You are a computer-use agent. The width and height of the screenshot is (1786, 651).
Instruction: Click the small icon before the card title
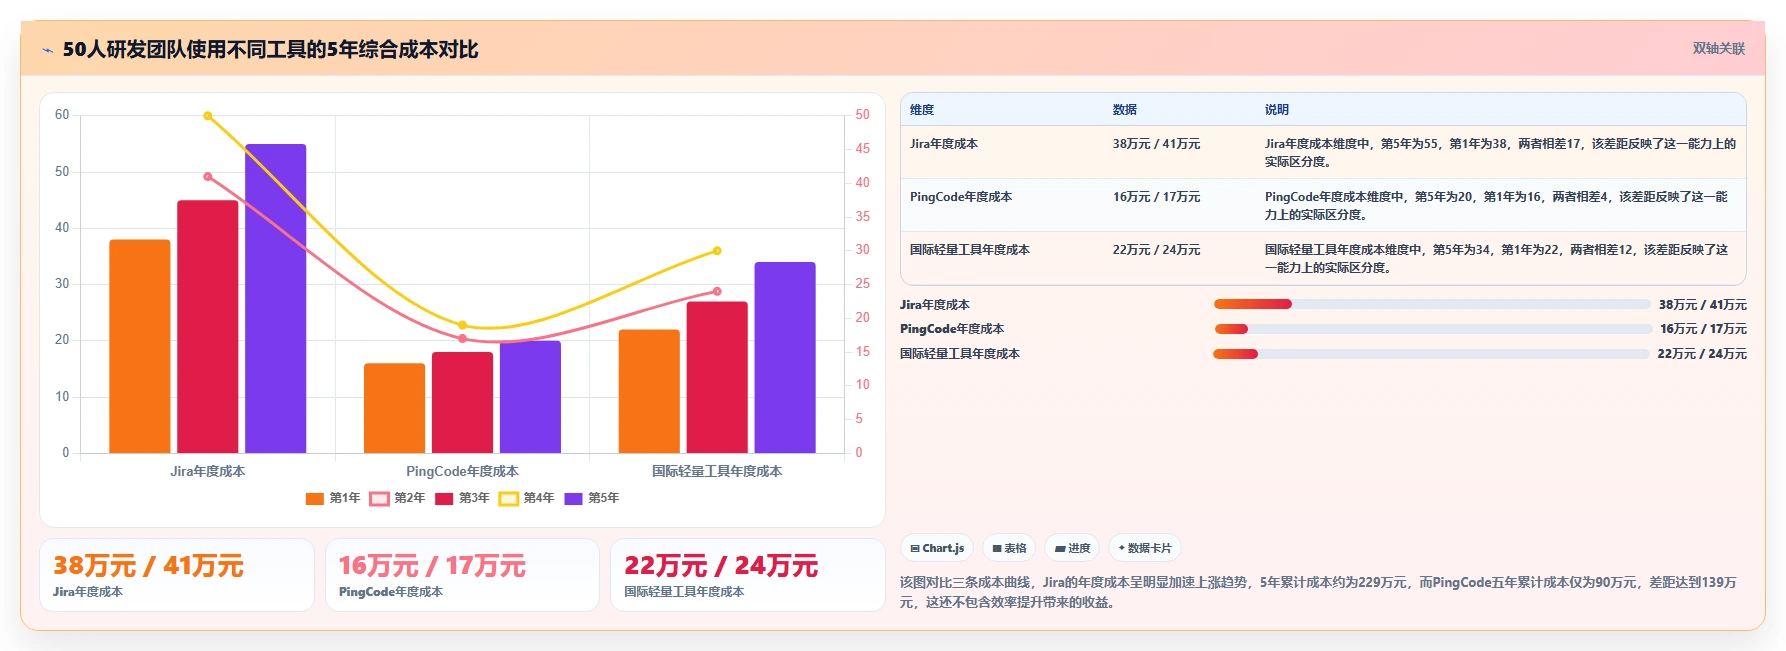coord(47,50)
